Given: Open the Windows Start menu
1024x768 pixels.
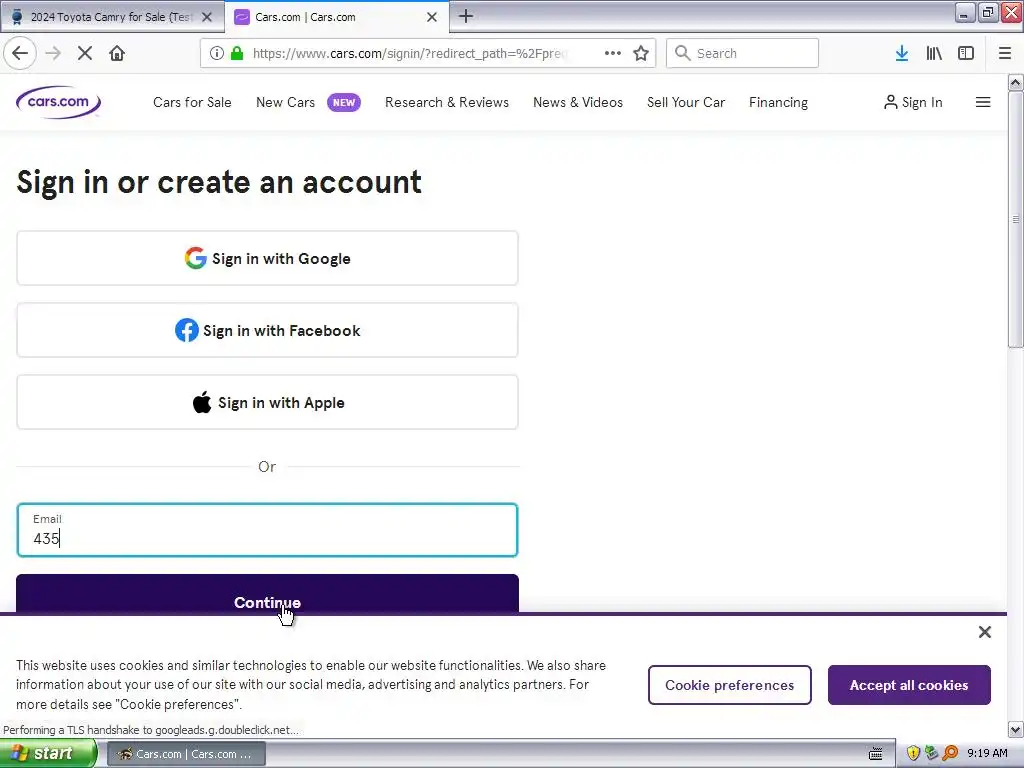Looking at the screenshot, I should (x=48, y=754).
